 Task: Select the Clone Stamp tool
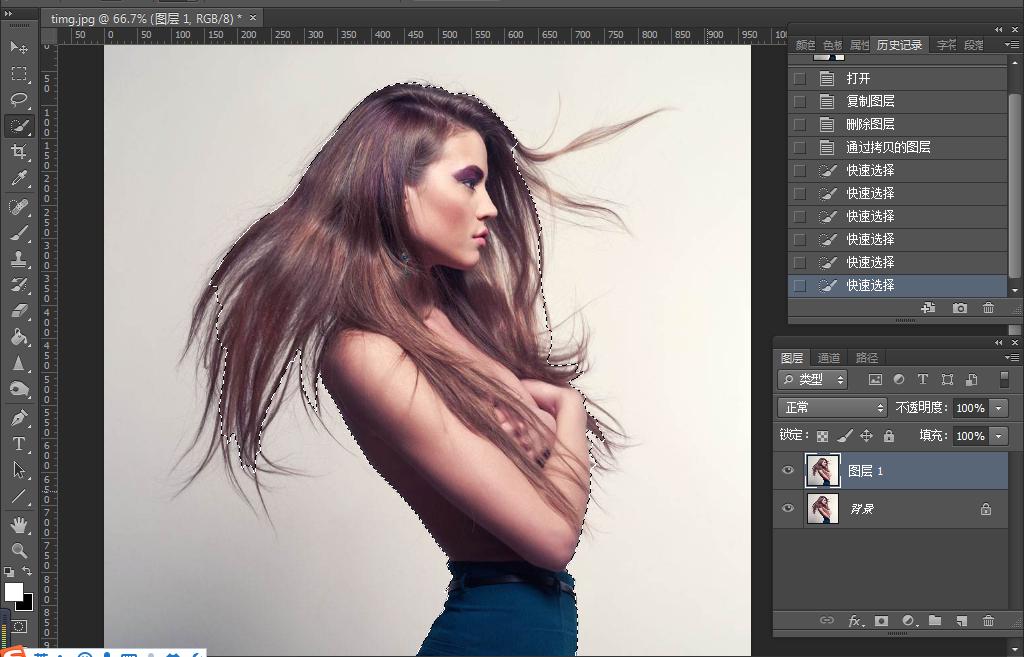19,259
